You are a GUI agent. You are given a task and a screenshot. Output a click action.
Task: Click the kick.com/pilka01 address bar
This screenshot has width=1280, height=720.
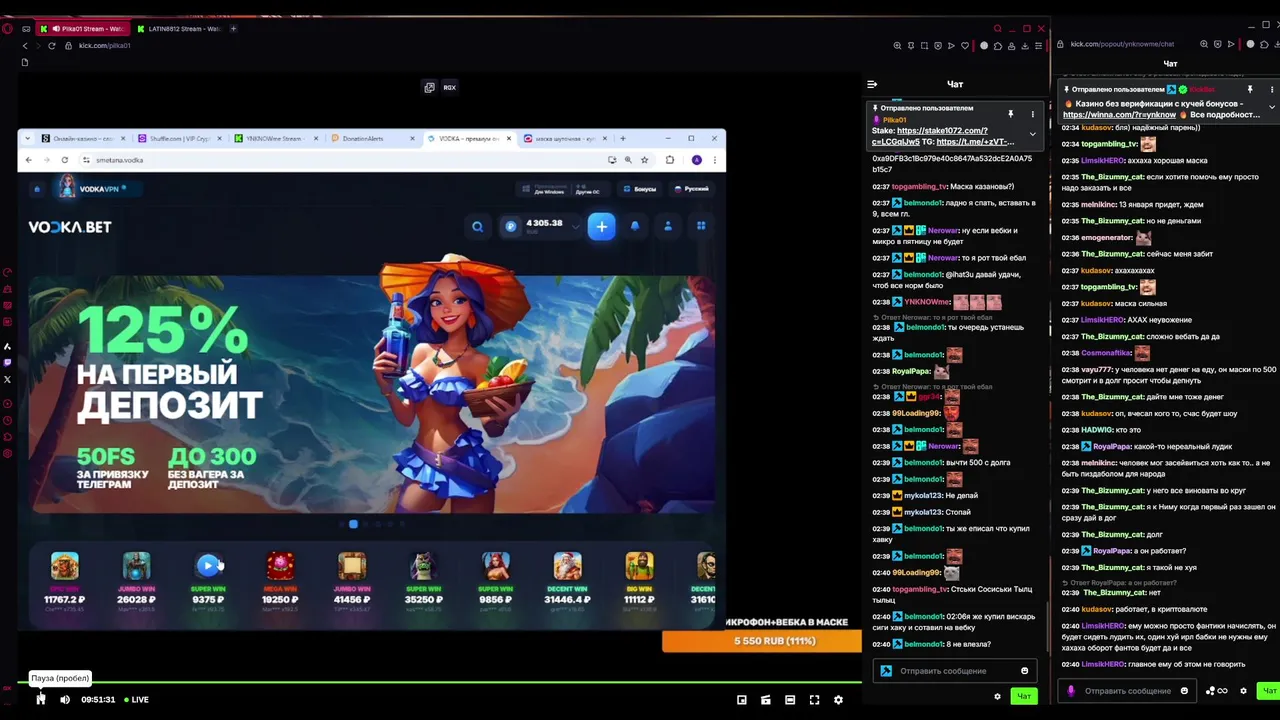pos(105,46)
